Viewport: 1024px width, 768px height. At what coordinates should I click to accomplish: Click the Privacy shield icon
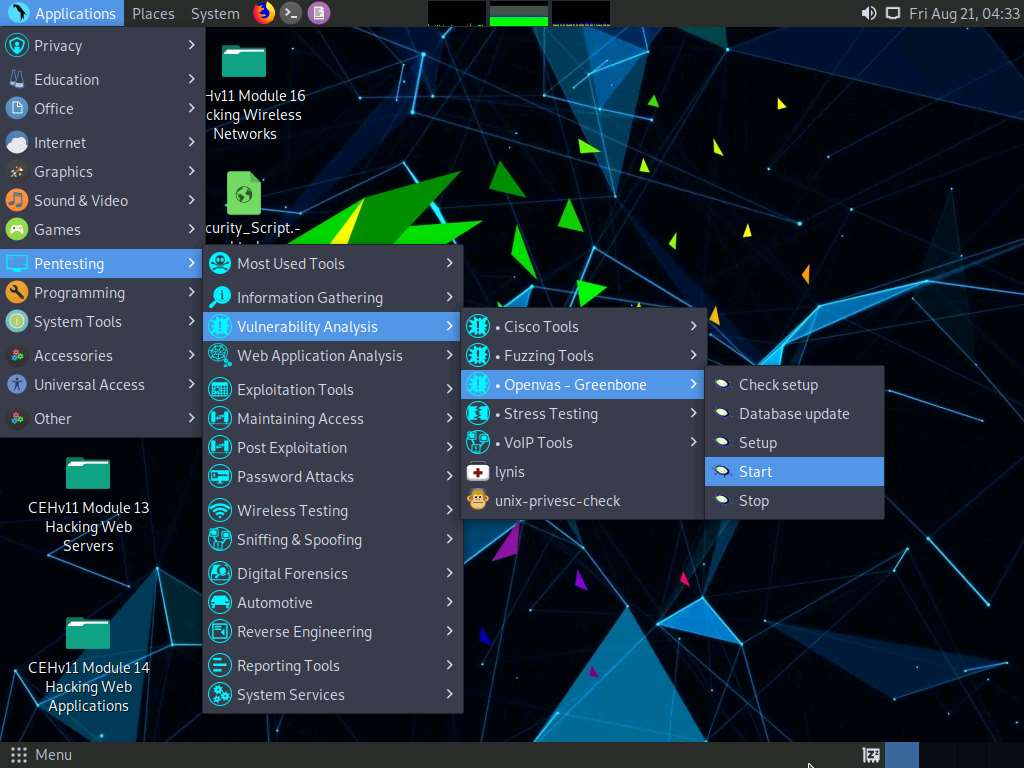(x=17, y=46)
